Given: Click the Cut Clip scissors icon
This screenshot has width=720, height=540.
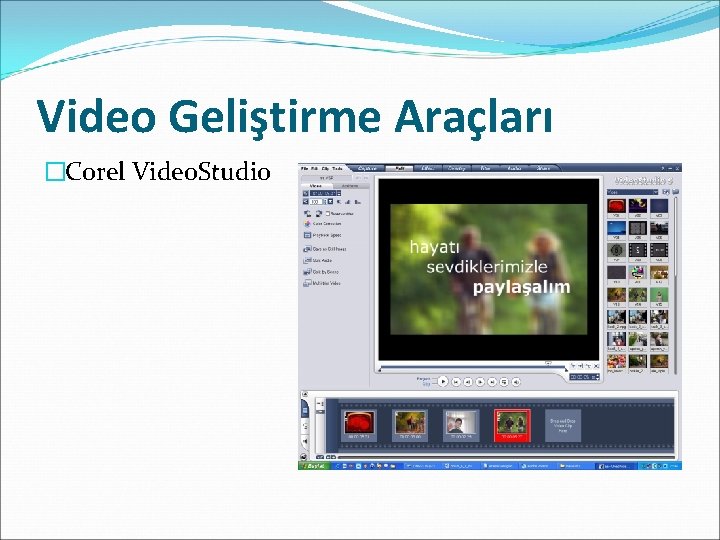Looking at the screenshot, I should (588, 366).
